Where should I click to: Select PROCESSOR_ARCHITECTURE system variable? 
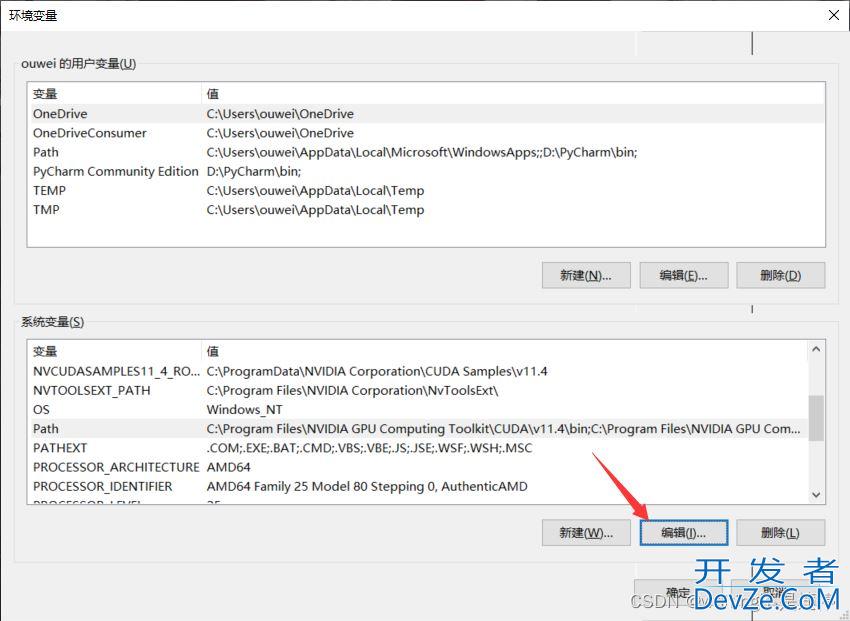[x=418, y=467]
